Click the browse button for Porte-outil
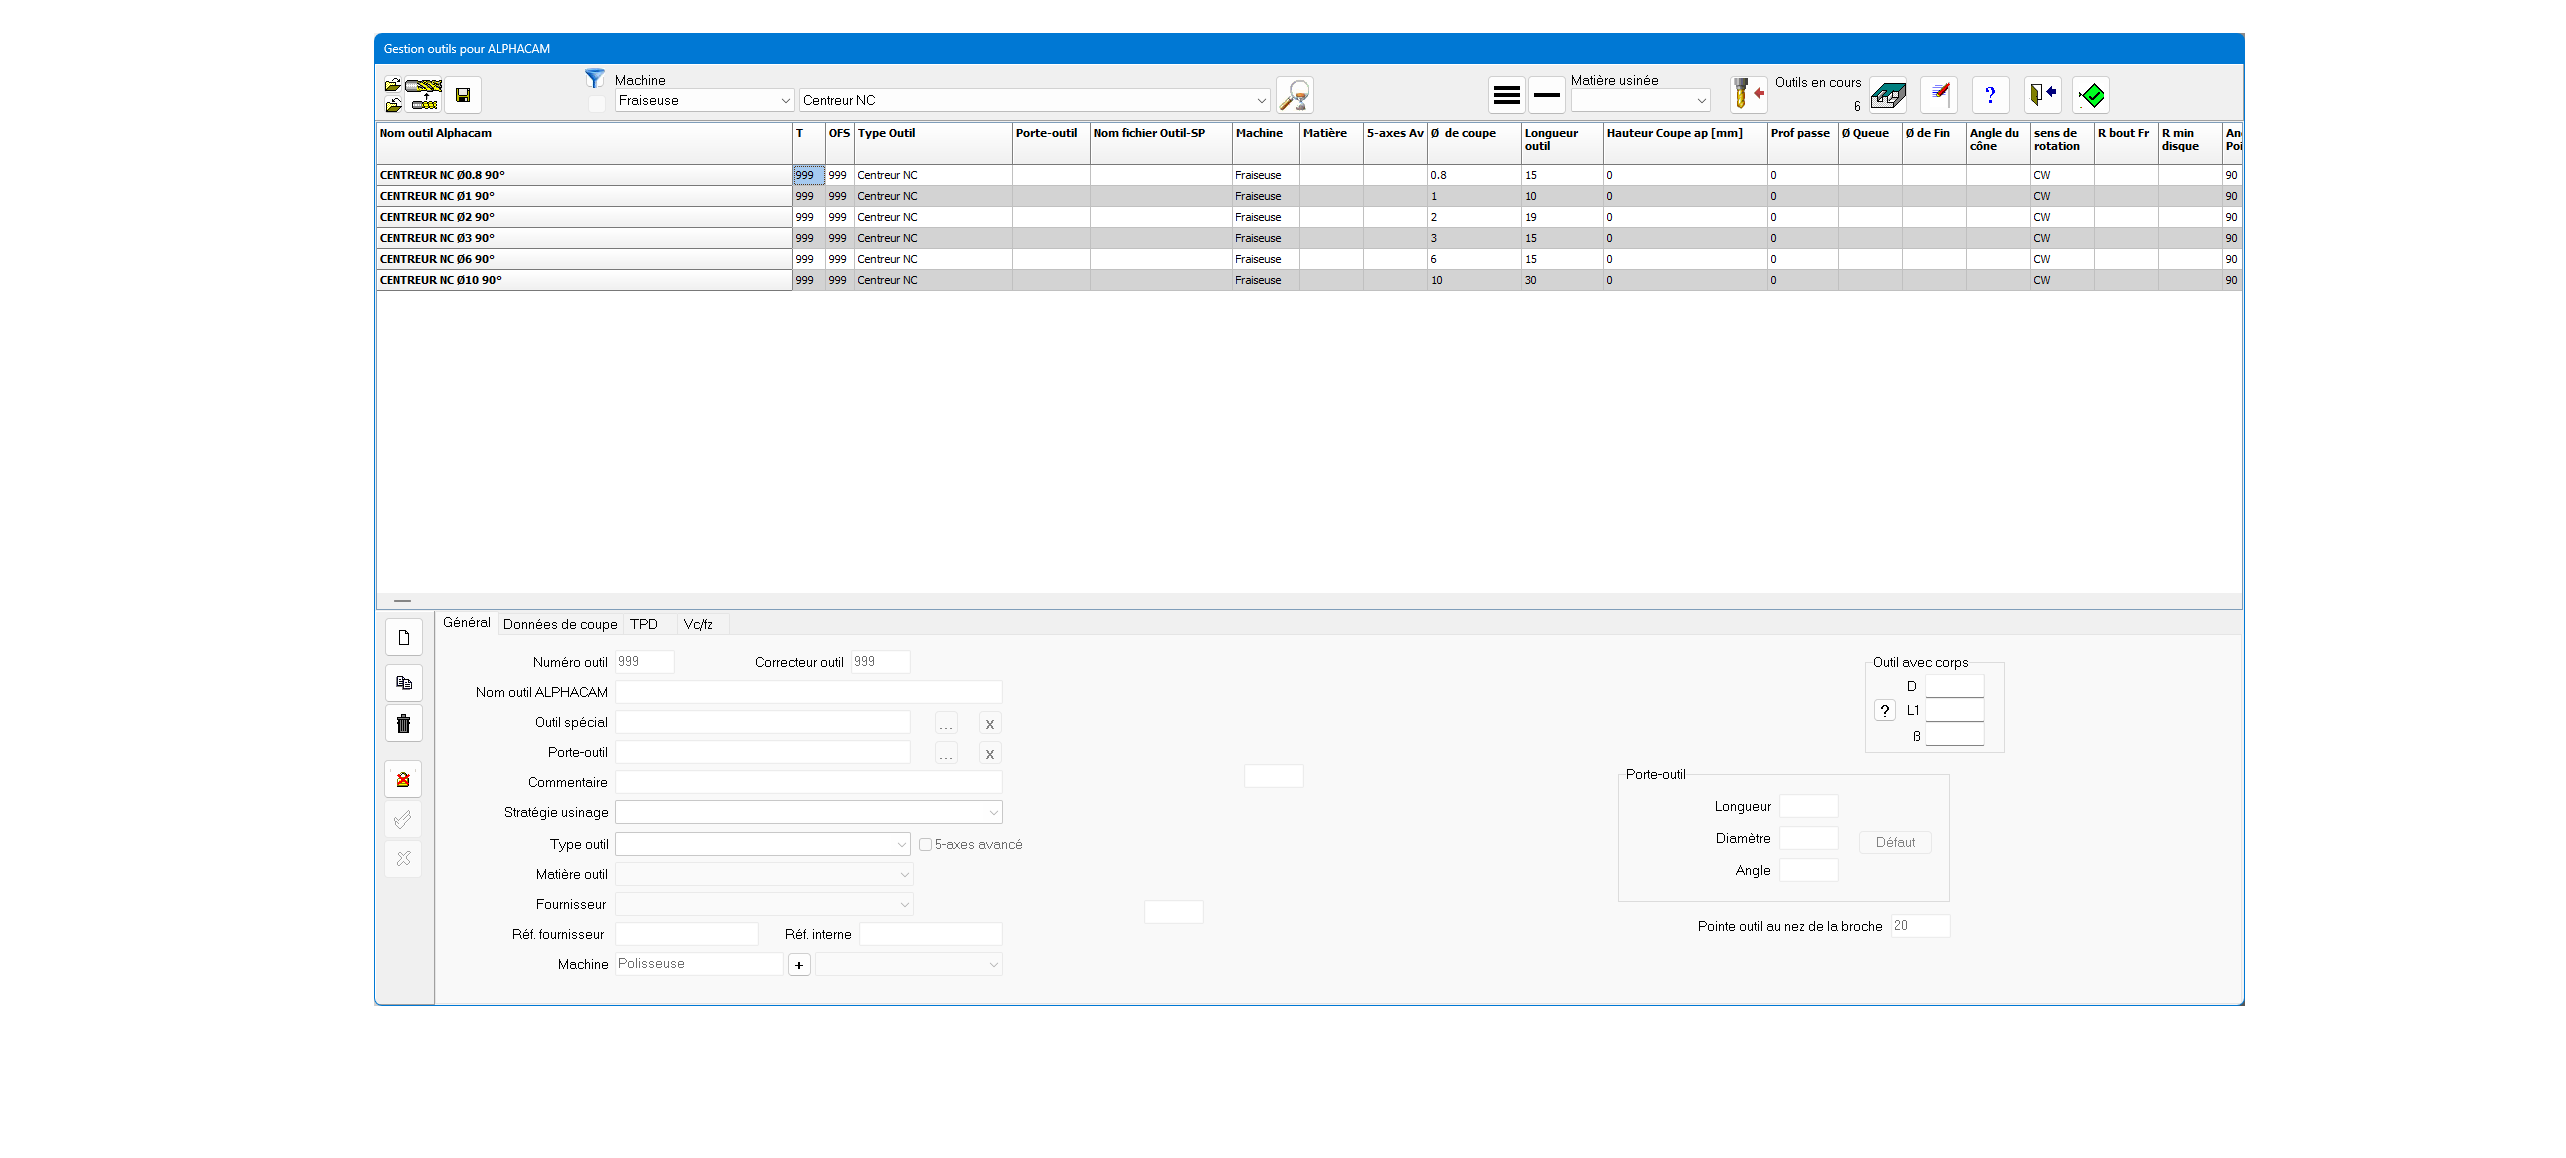The height and width of the screenshot is (1158, 2566). point(946,753)
